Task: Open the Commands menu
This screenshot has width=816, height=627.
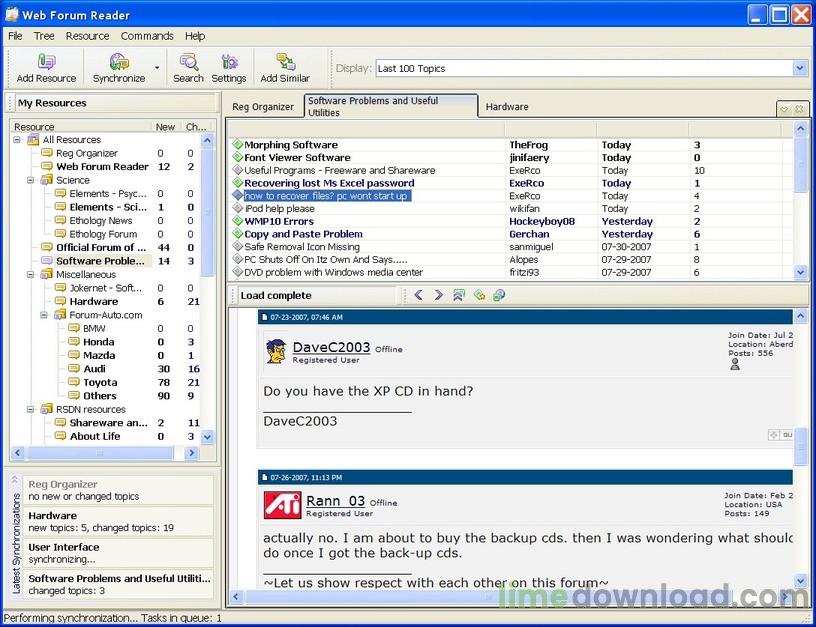Action: 147,35
